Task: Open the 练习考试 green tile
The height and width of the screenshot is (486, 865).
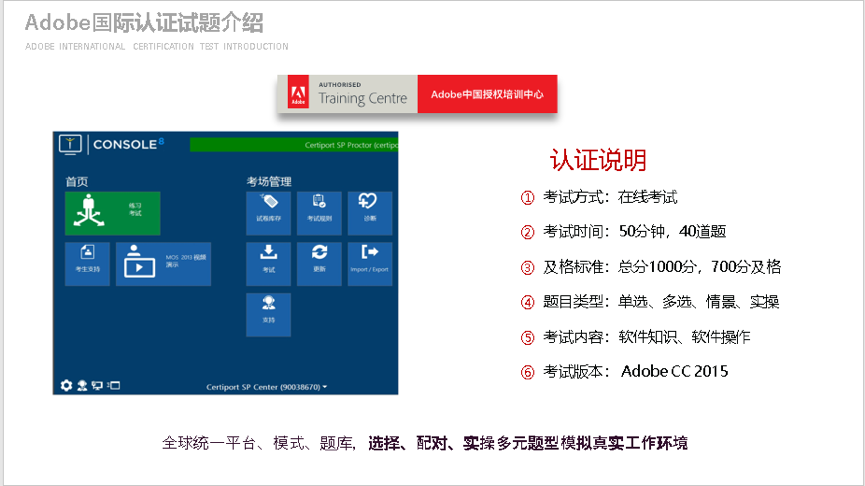Action: pos(113,213)
